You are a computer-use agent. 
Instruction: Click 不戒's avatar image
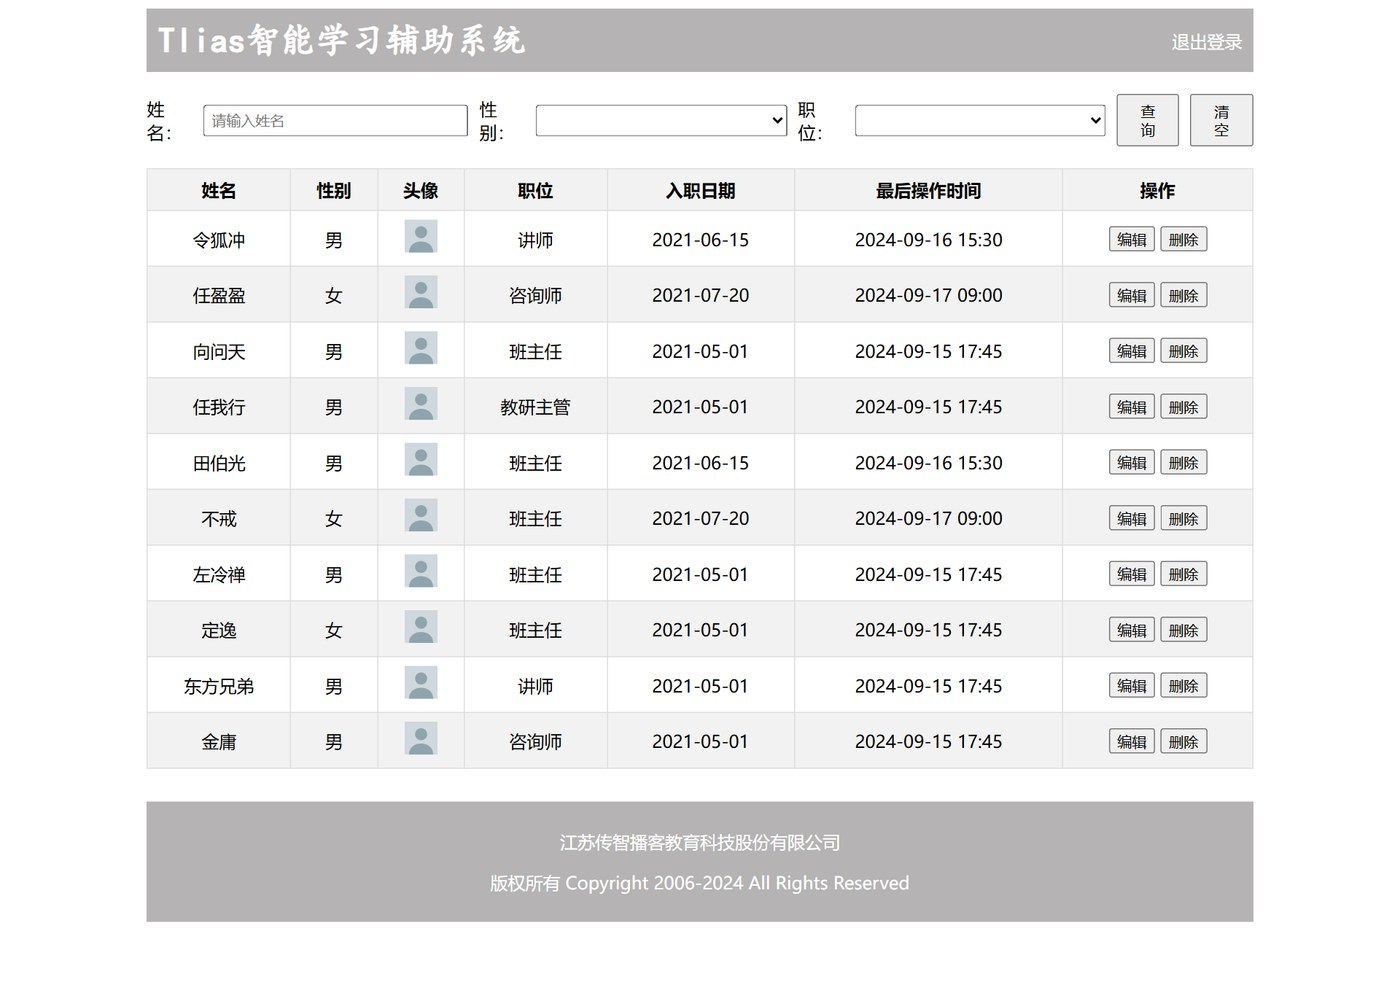click(421, 516)
